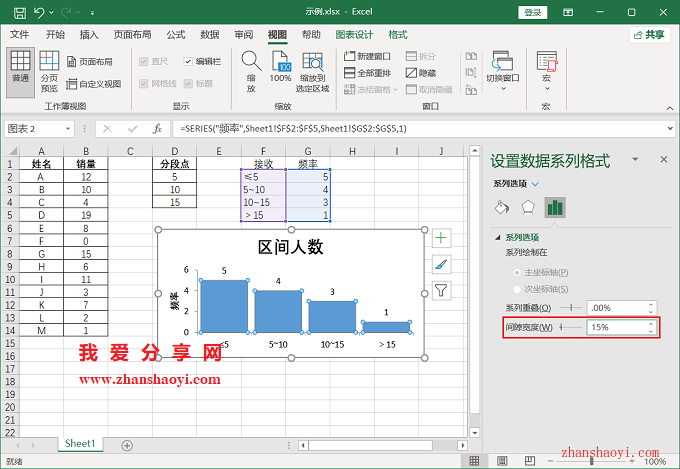The image size is (680, 469).
Task: Open 切换窗口 switch windows dropdown
Action: tap(503, 71)
